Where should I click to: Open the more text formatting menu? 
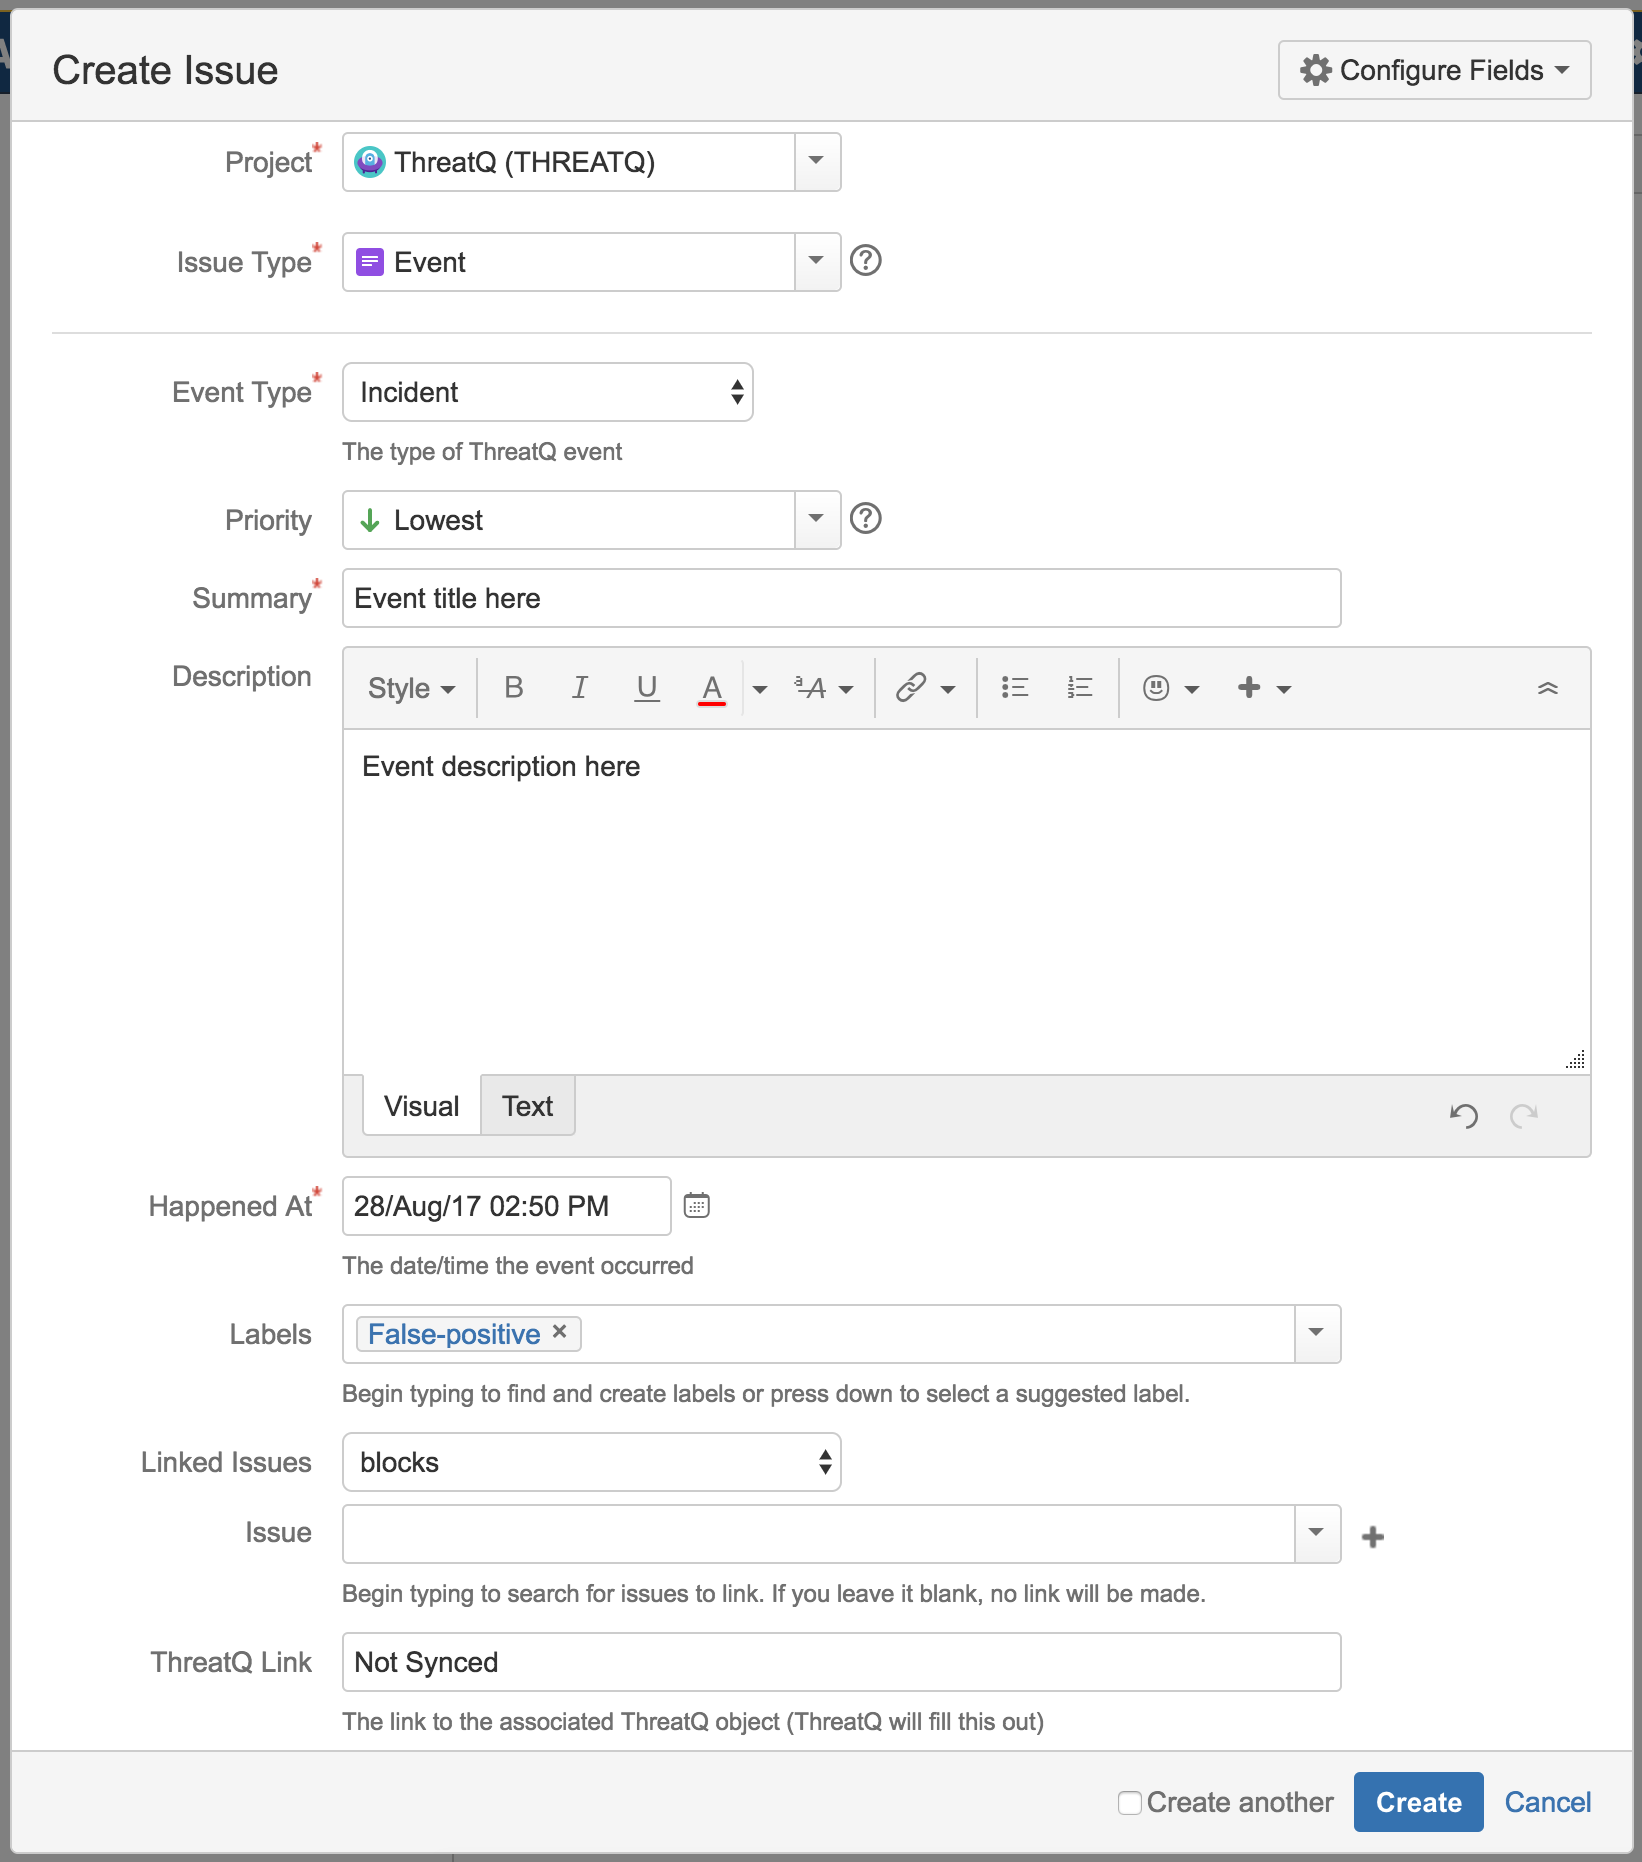point(824,688)
